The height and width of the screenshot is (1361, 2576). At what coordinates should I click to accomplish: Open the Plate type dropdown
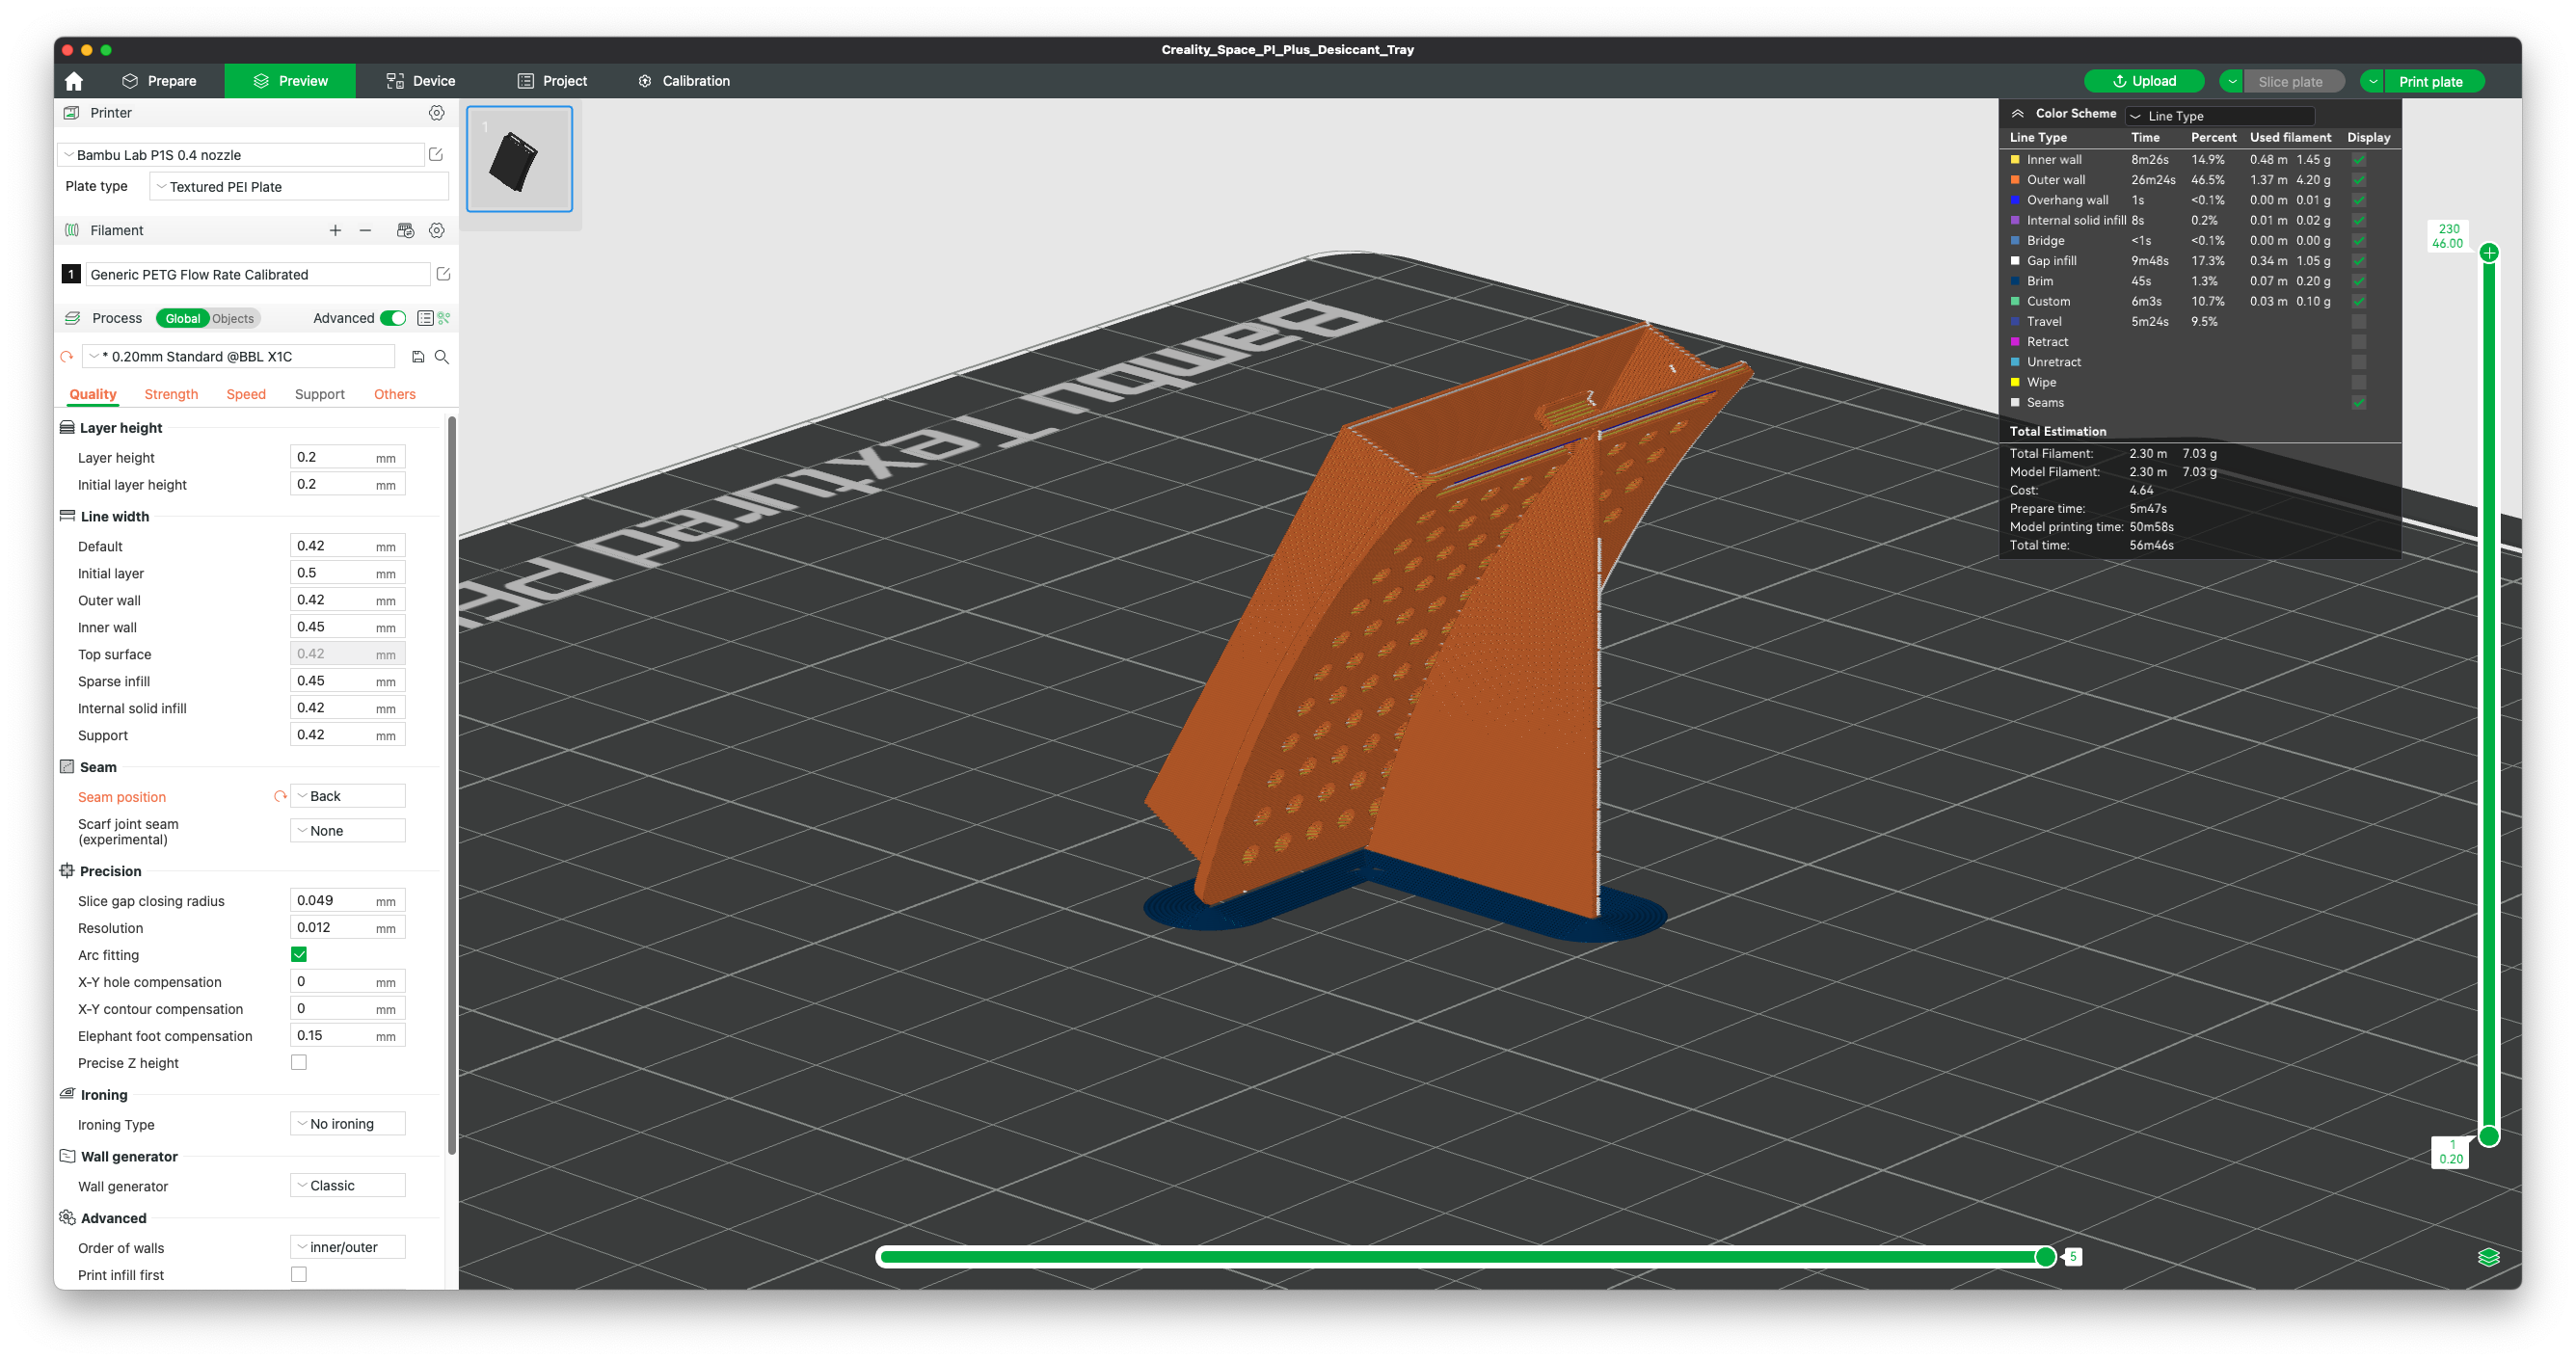[299, 187]
